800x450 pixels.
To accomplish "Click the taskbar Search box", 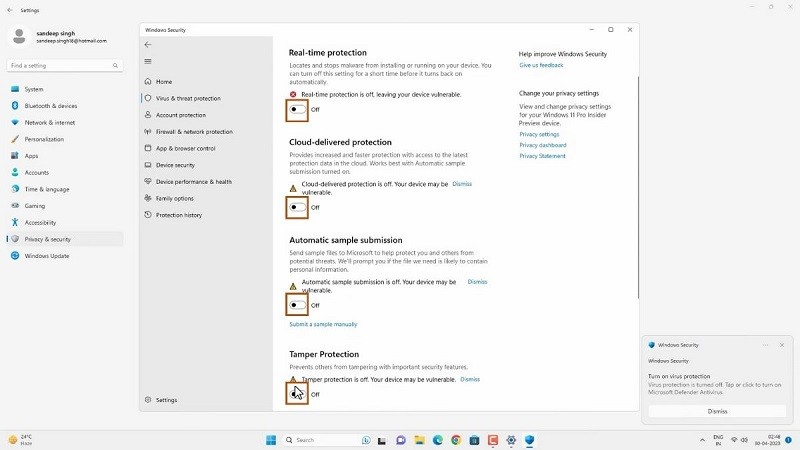I will point(327,440).
